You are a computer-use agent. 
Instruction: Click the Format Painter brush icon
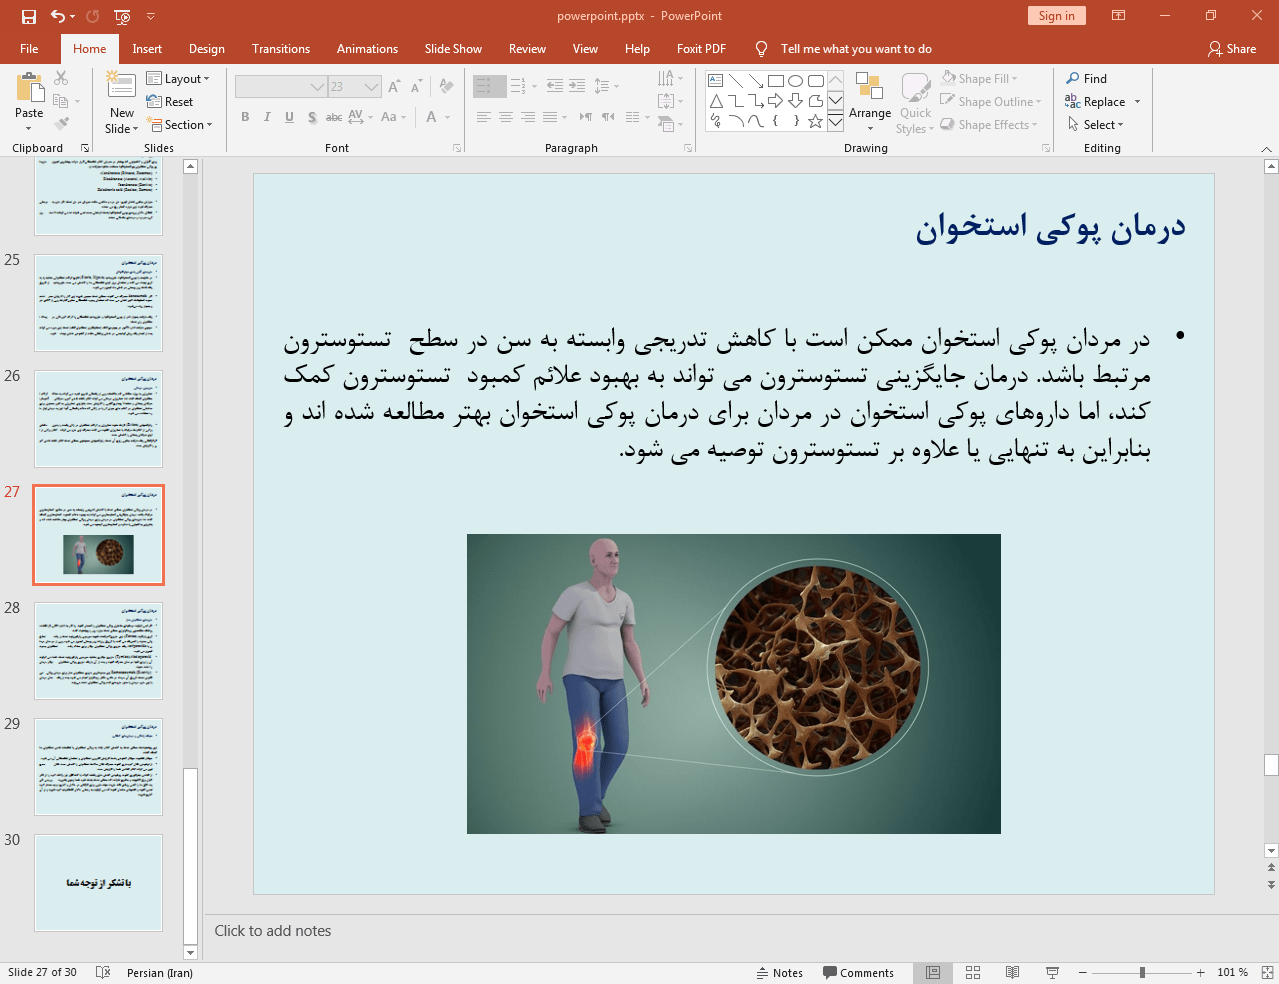(x=62, y=124)
